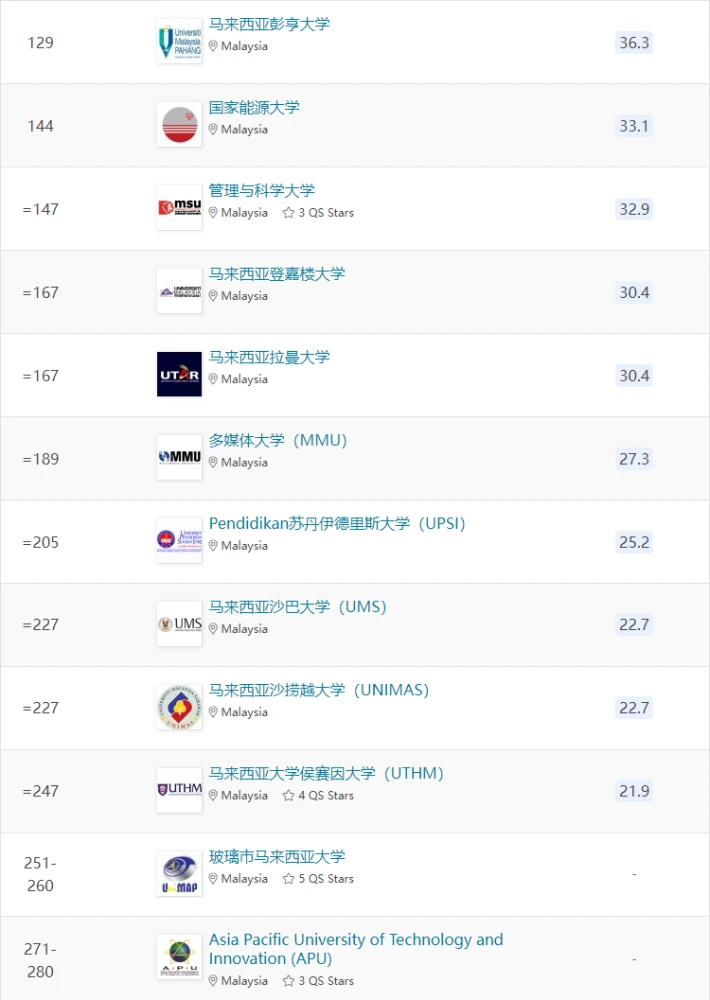Click rank =205

click(x=40, y=542)
